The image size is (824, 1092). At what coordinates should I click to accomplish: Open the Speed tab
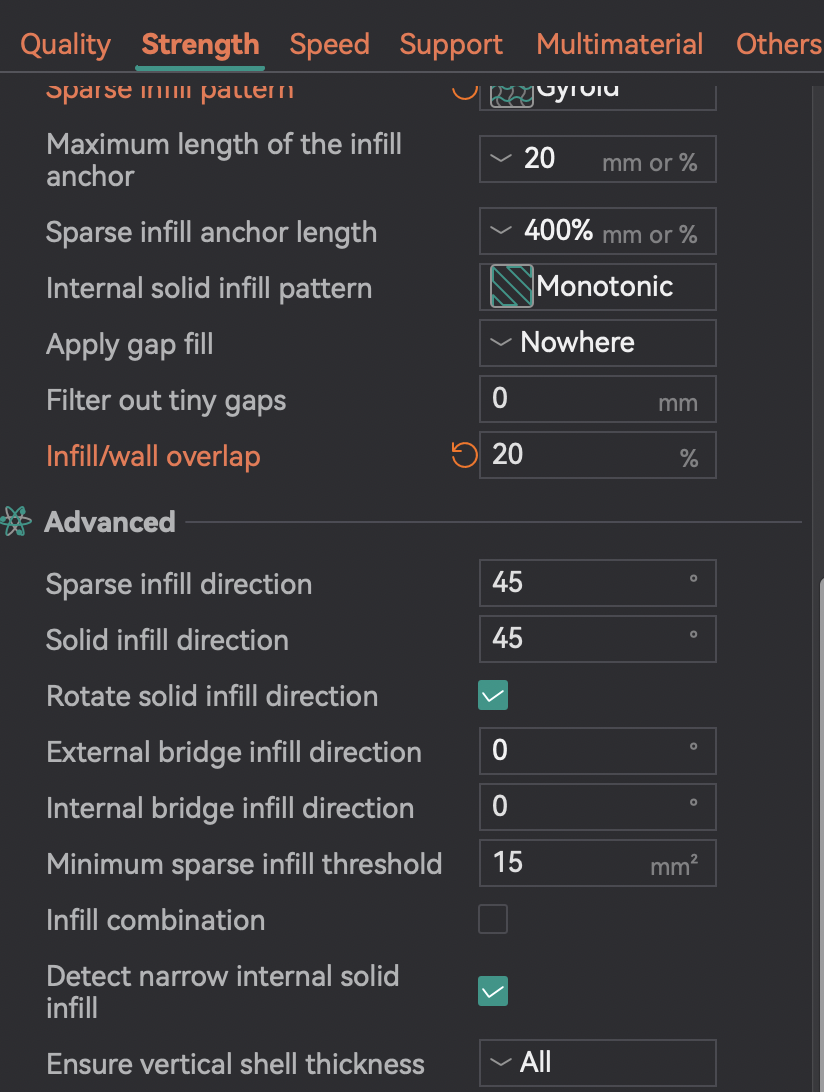329,45
